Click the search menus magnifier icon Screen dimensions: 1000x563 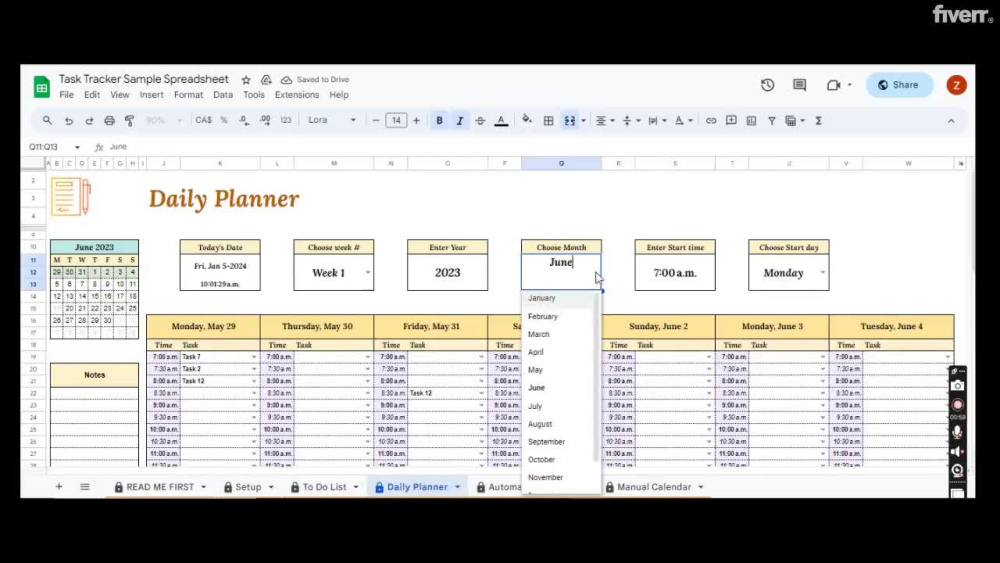47,121
